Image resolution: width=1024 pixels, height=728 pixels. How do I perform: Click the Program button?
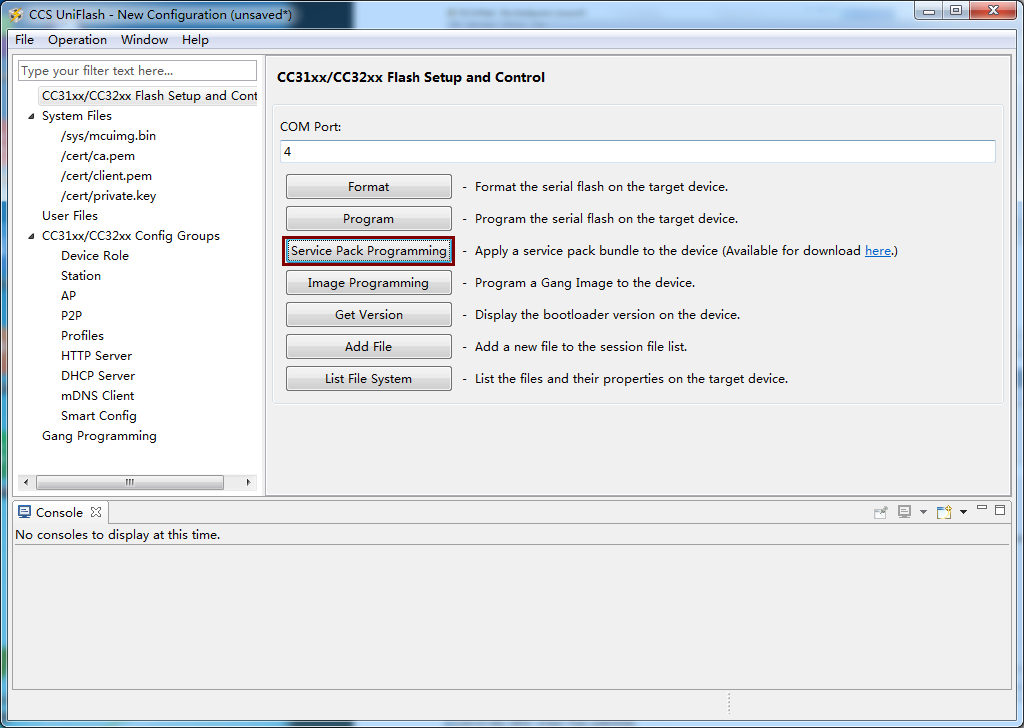368,219
